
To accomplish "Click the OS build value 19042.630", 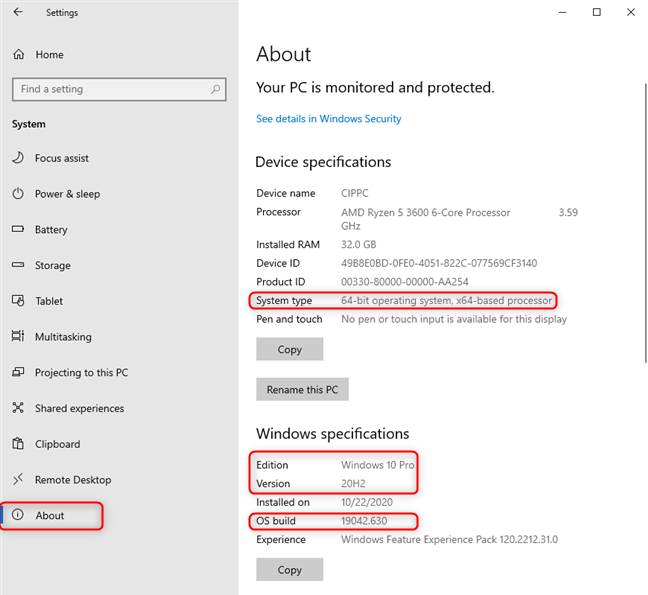I will tap(364, 521).
